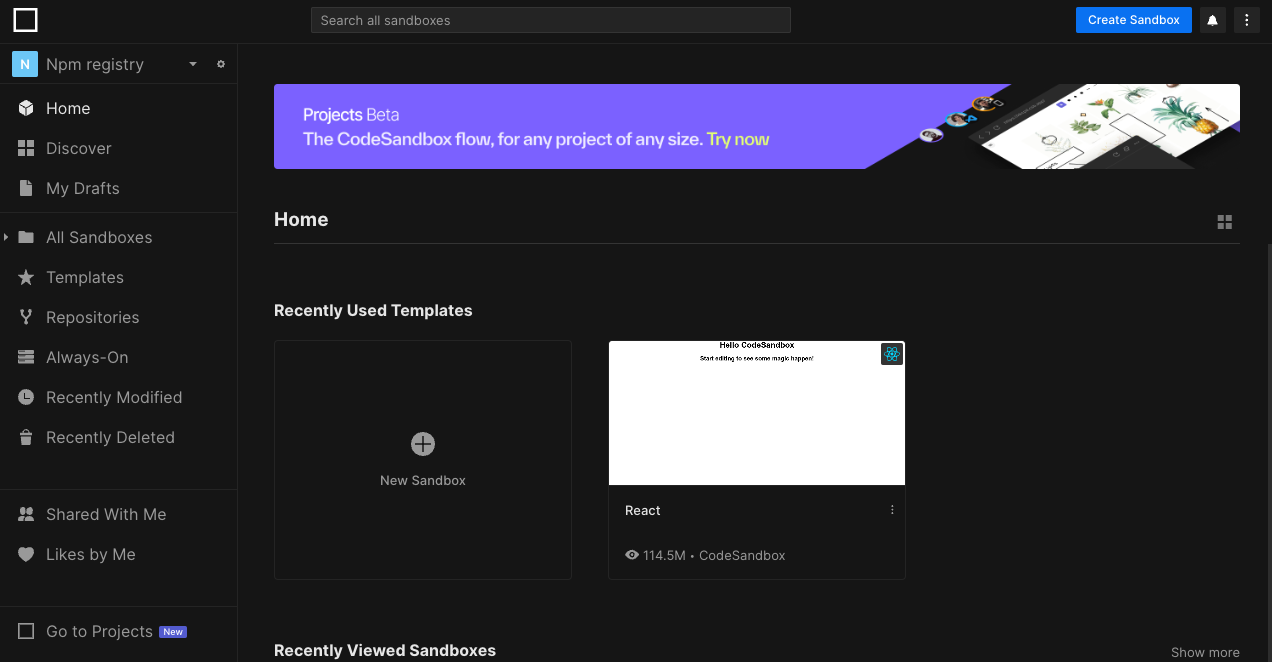Select Templates in the sidebar

[118, 277]
